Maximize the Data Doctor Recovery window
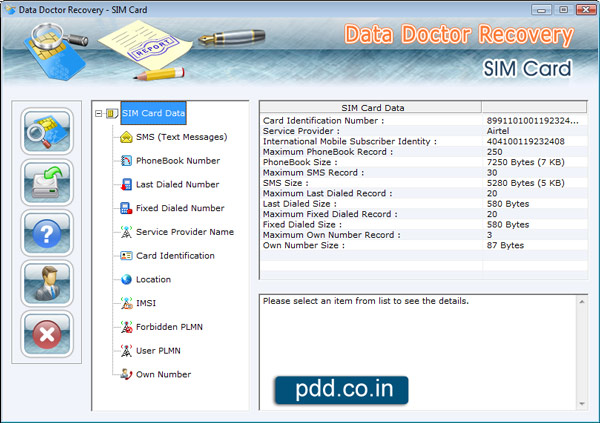This screenshot has width=600, height=423. click(563, 9)
